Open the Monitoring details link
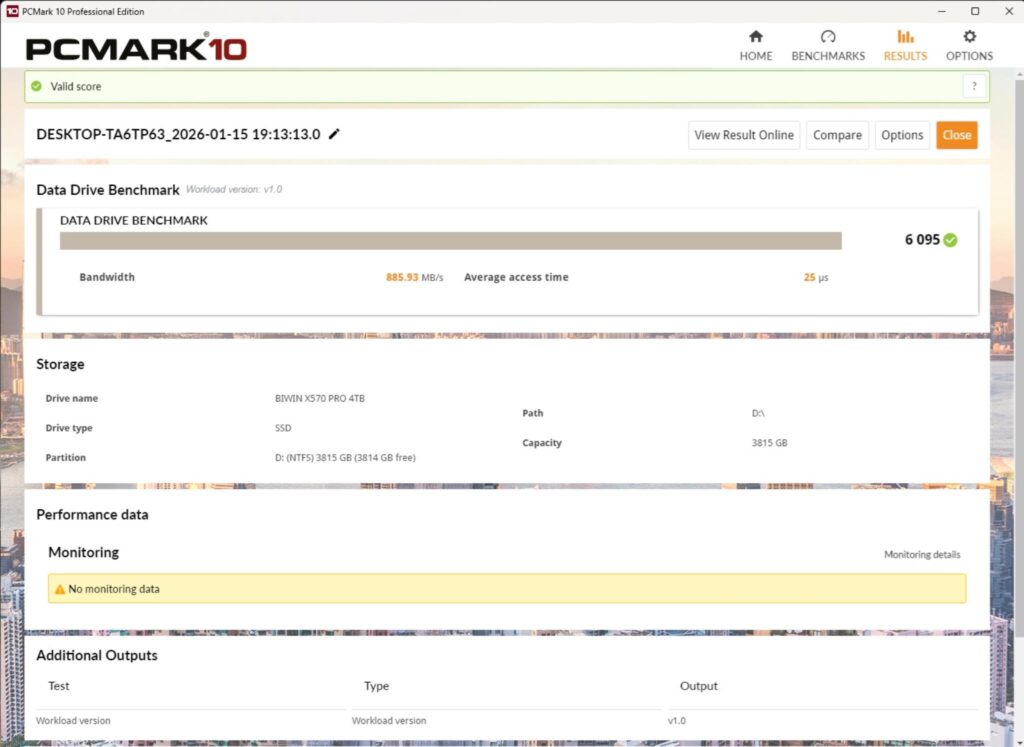The width and height of the screenshot is (1024, 747). tap(922, 554)
